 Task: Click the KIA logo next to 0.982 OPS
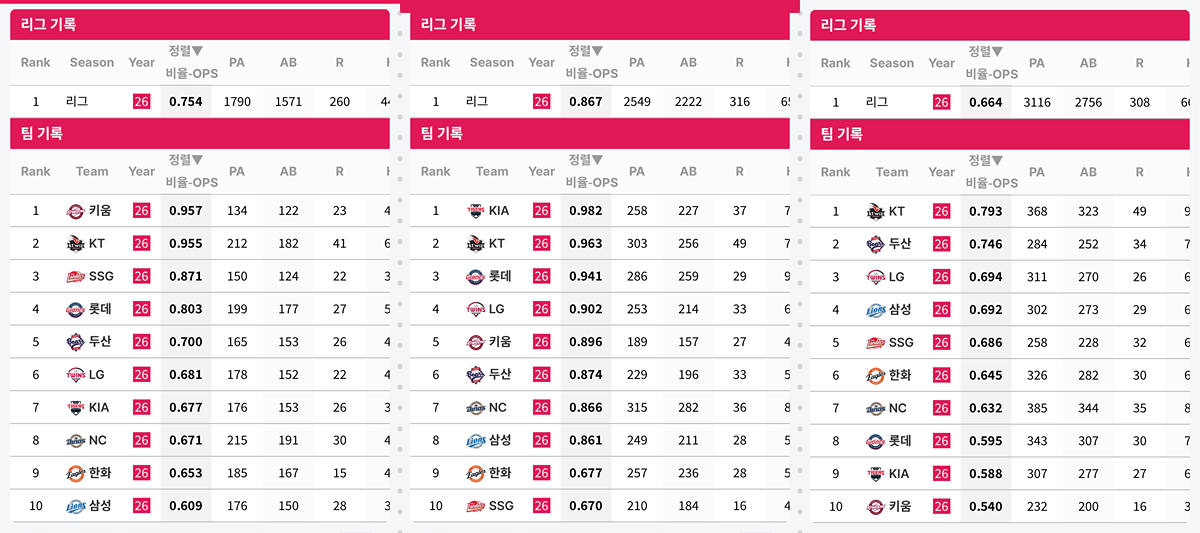coord(476,211)
